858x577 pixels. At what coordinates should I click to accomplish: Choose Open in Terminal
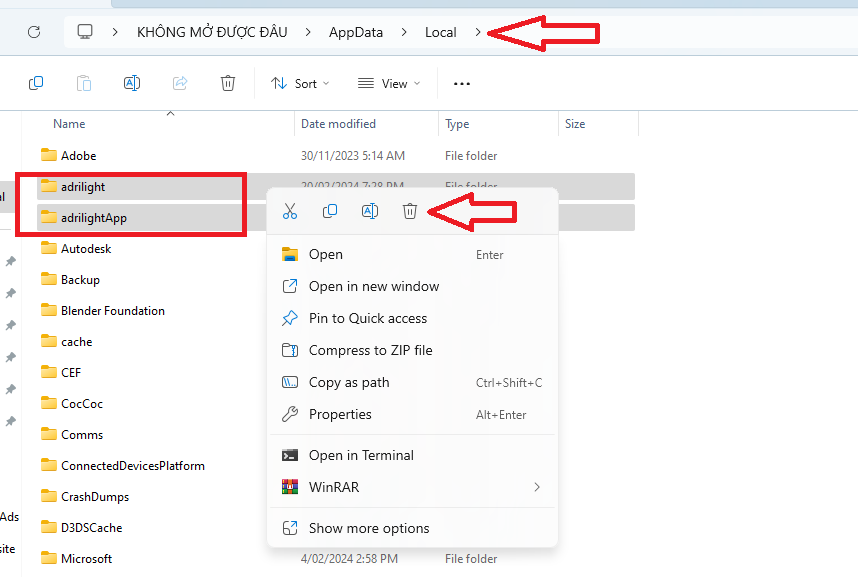(412, 455)
